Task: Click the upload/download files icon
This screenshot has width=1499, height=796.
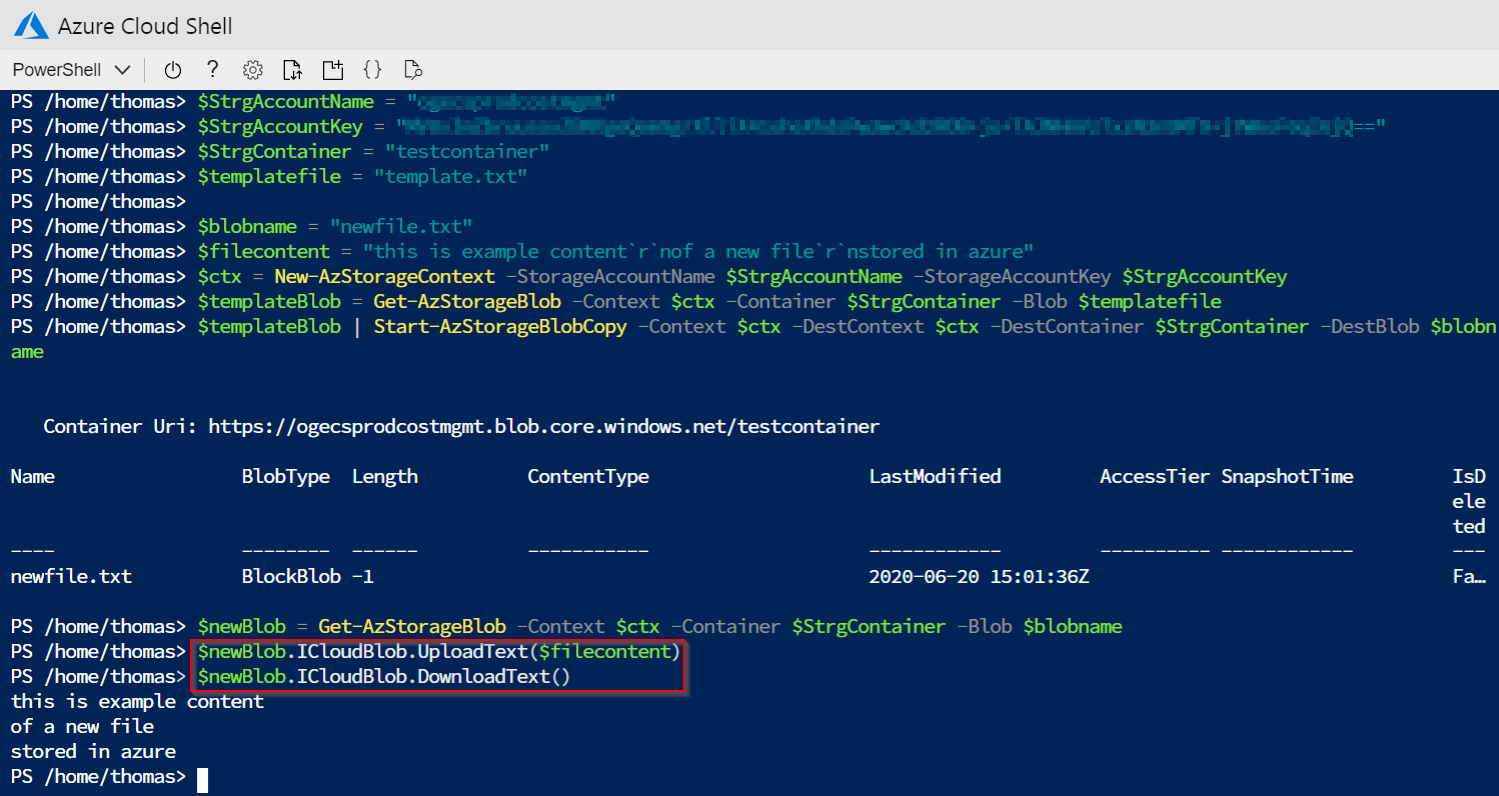Action: tap(292, 69)
